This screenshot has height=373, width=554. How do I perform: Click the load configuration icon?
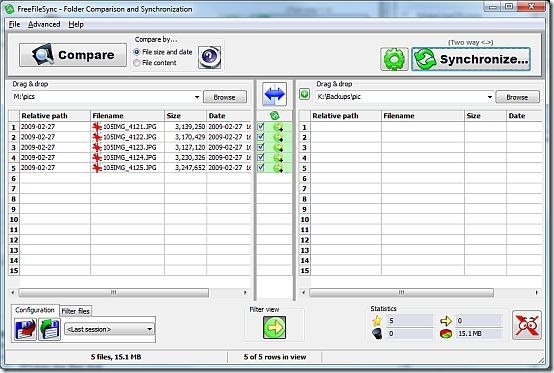[x=49, y=329]
